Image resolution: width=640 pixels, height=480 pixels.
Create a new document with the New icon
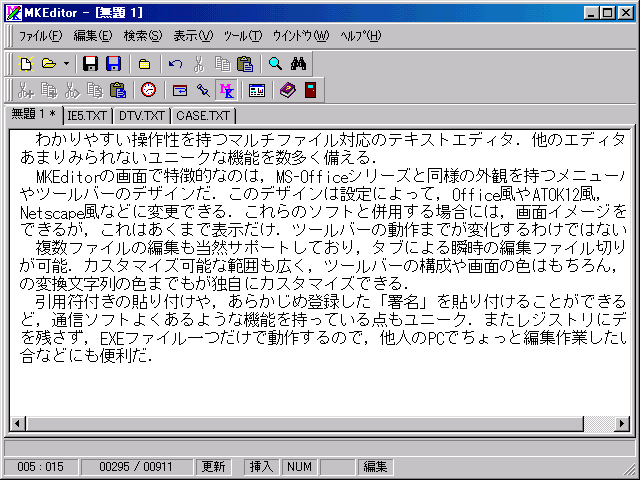coord(26,64)
